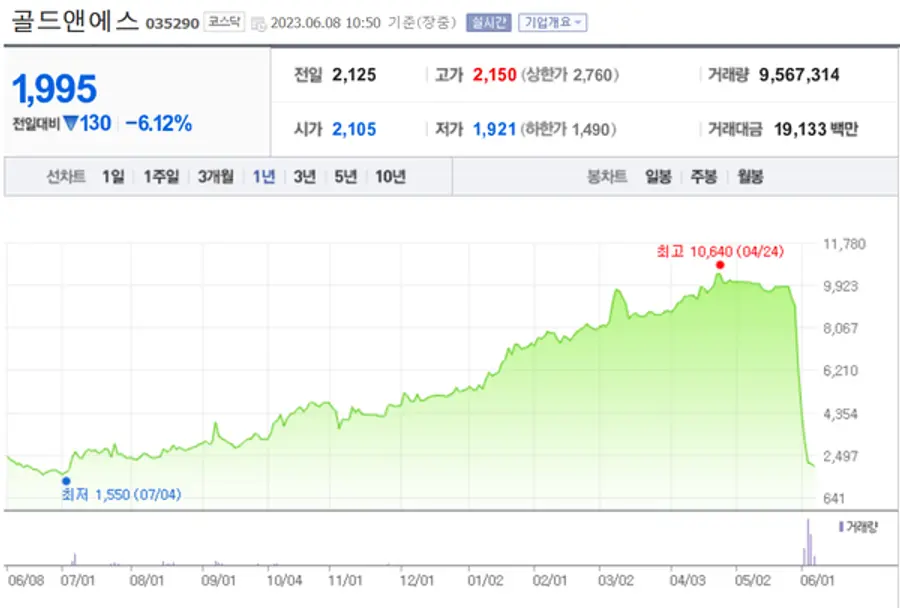Screen dimensions: 900x608
Task: Click the KOSDAQ market badge icon
Action: click(224, 22)
